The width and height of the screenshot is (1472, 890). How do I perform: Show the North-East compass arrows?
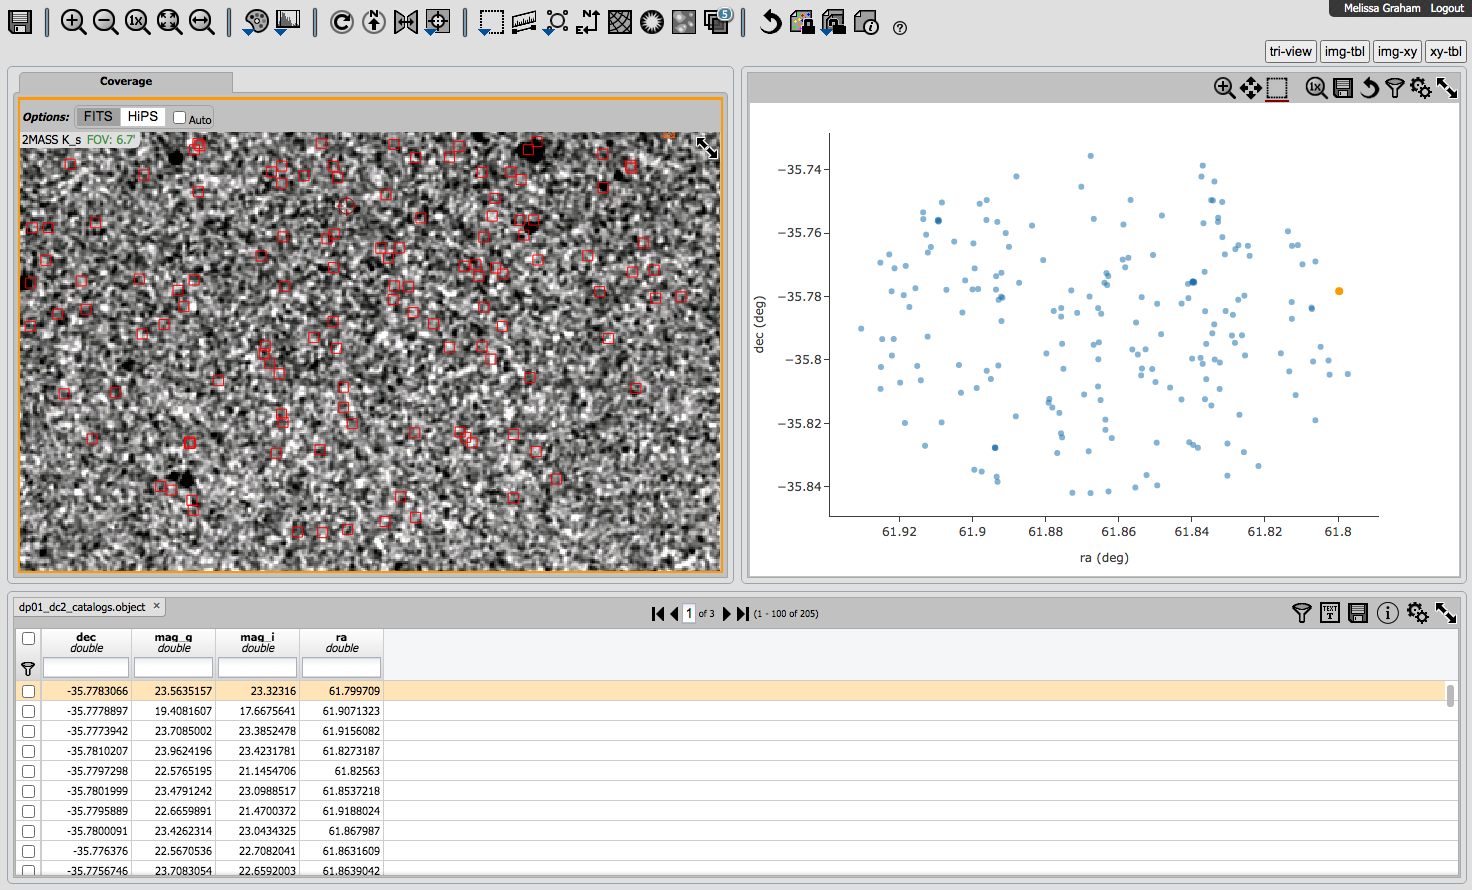point(588,22)
